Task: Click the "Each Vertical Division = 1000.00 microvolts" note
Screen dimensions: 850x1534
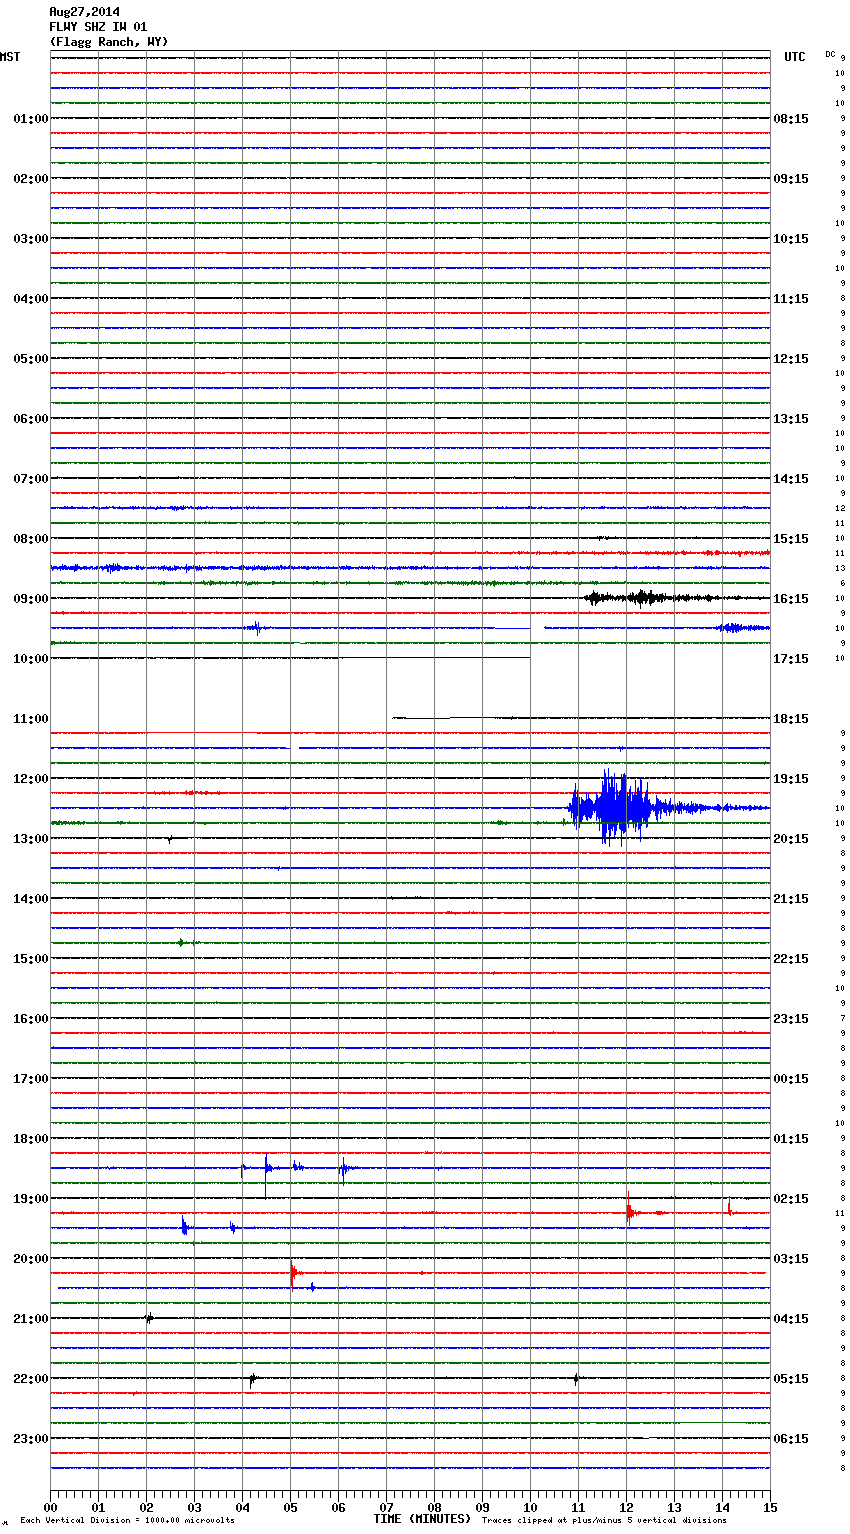Action: tap(127, 1521)
